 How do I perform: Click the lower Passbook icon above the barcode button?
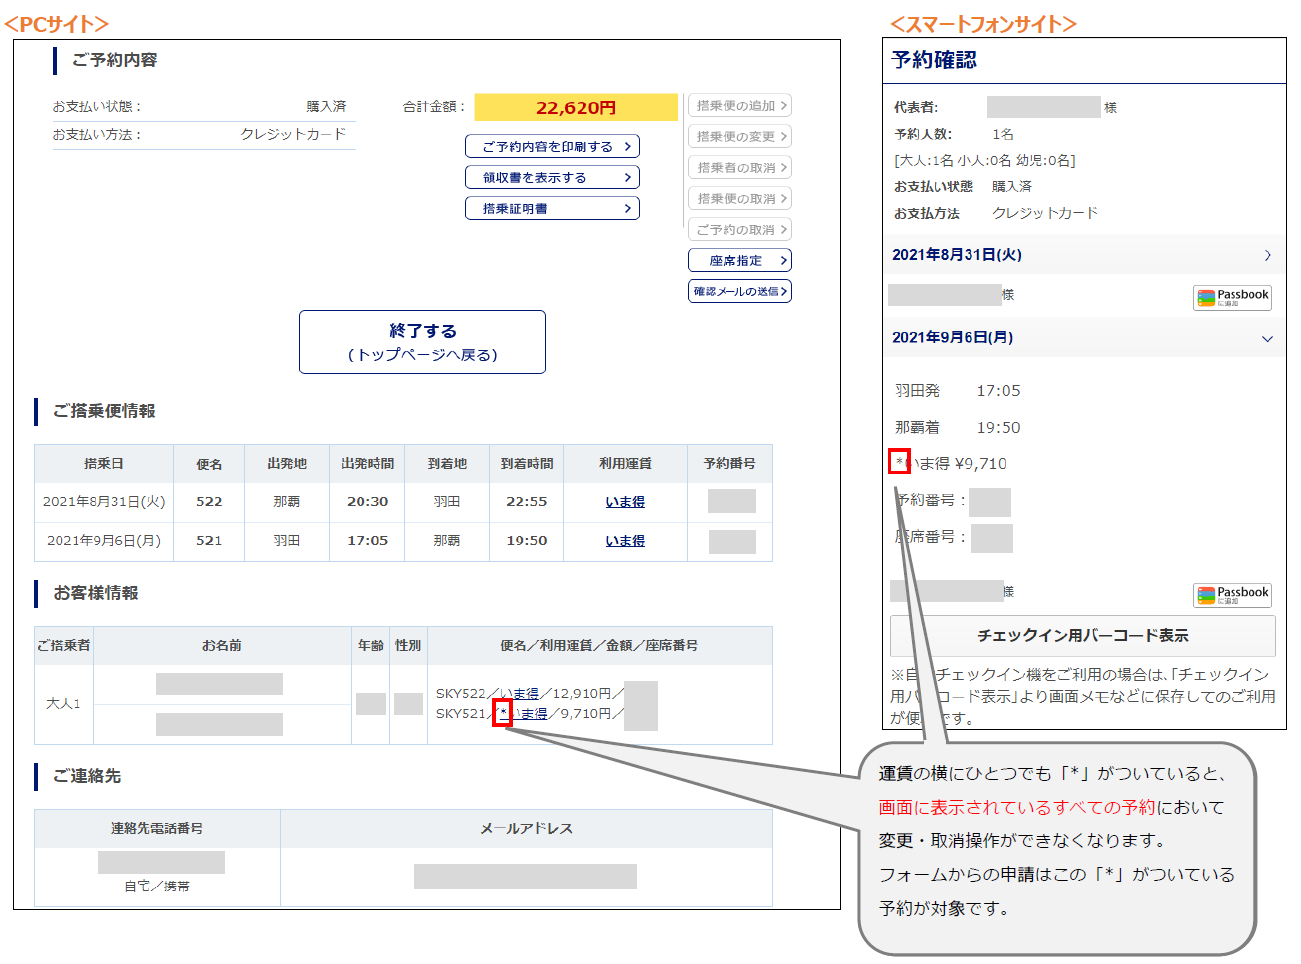pos(1232,595)
